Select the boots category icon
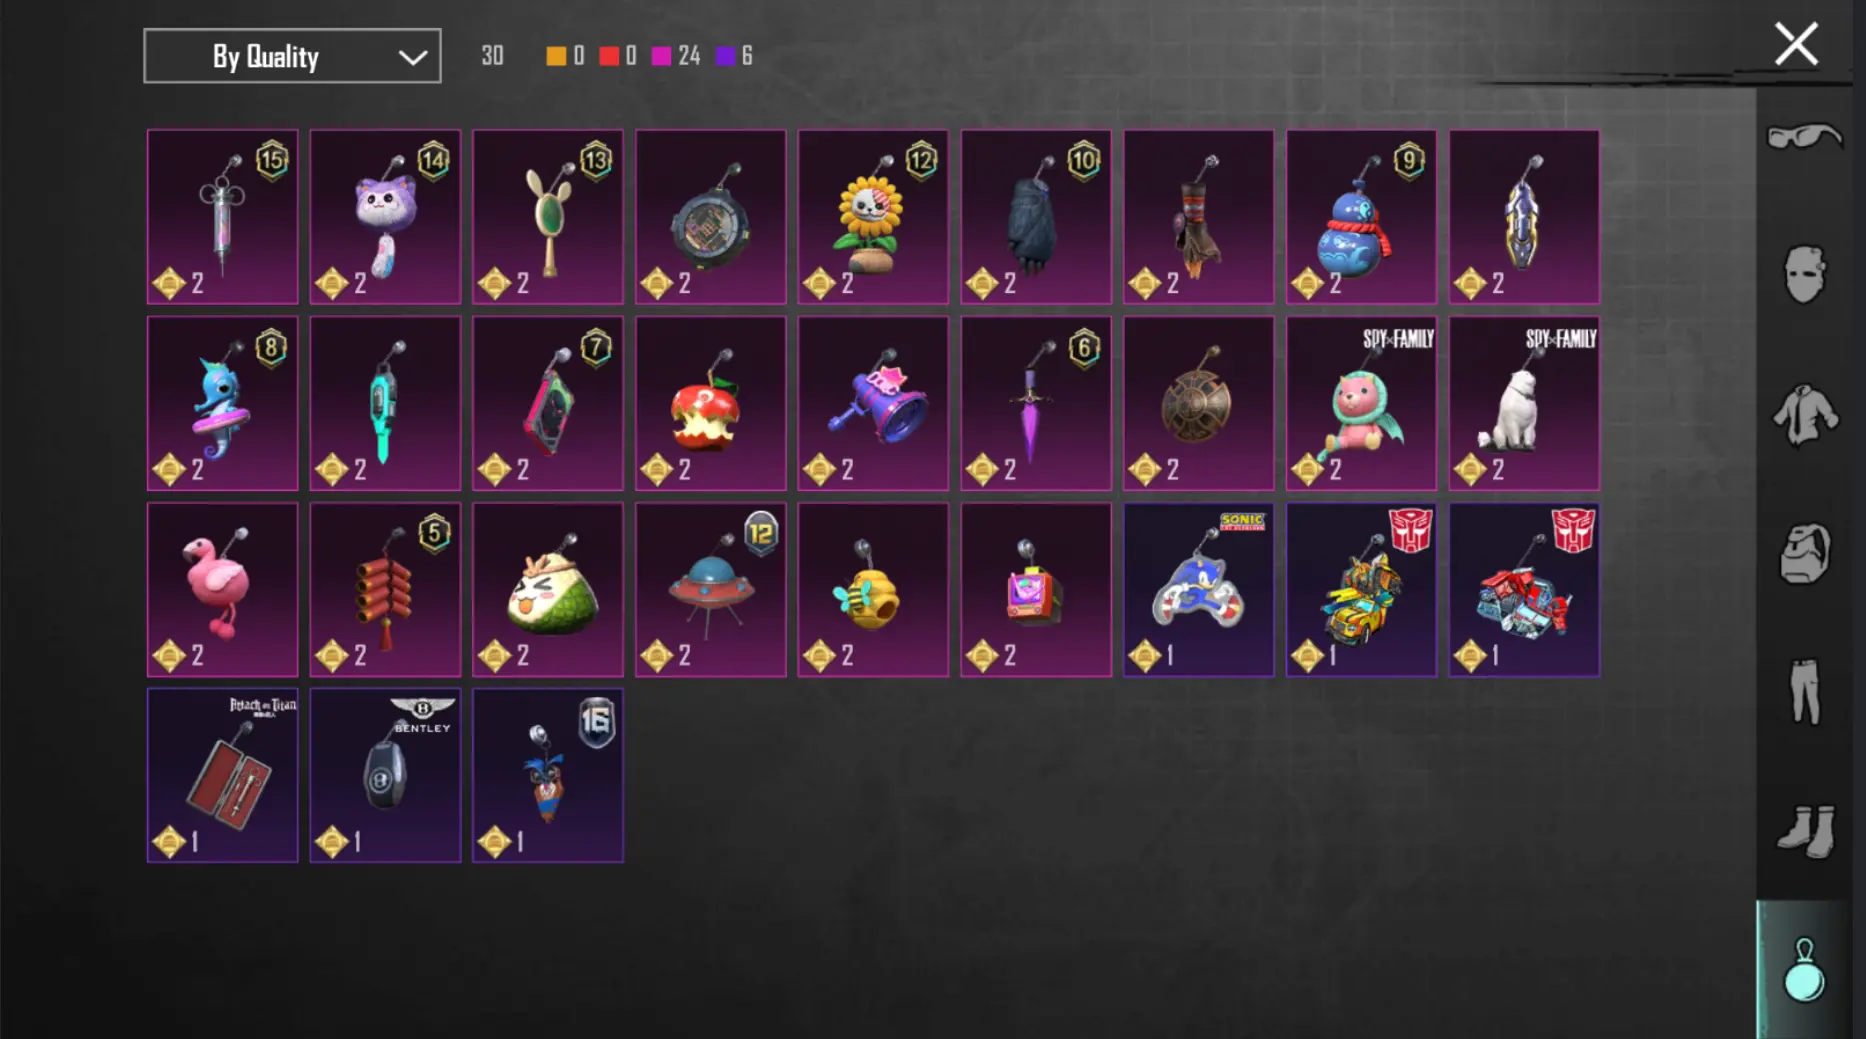Image resolution: width=1866 pixels, height=1039 pixels. click(x=1807, y=830)
